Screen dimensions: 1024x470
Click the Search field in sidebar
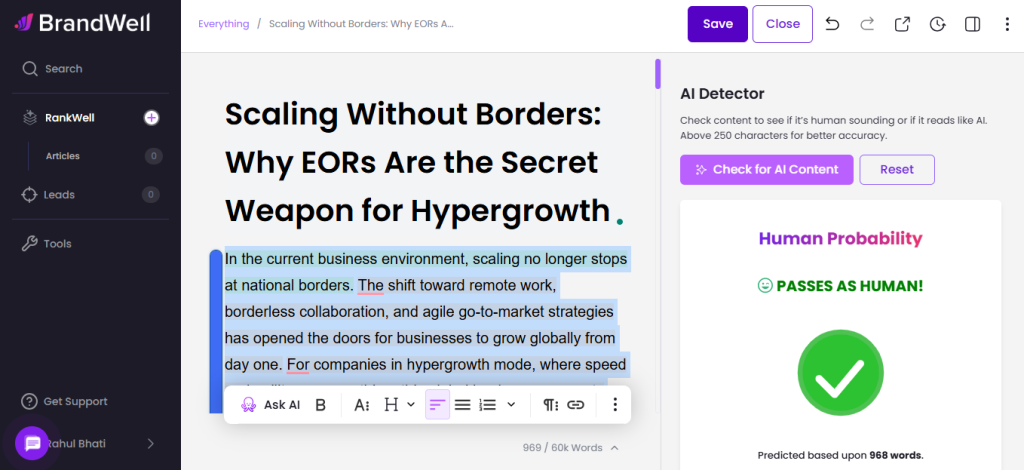coord(63,69)
